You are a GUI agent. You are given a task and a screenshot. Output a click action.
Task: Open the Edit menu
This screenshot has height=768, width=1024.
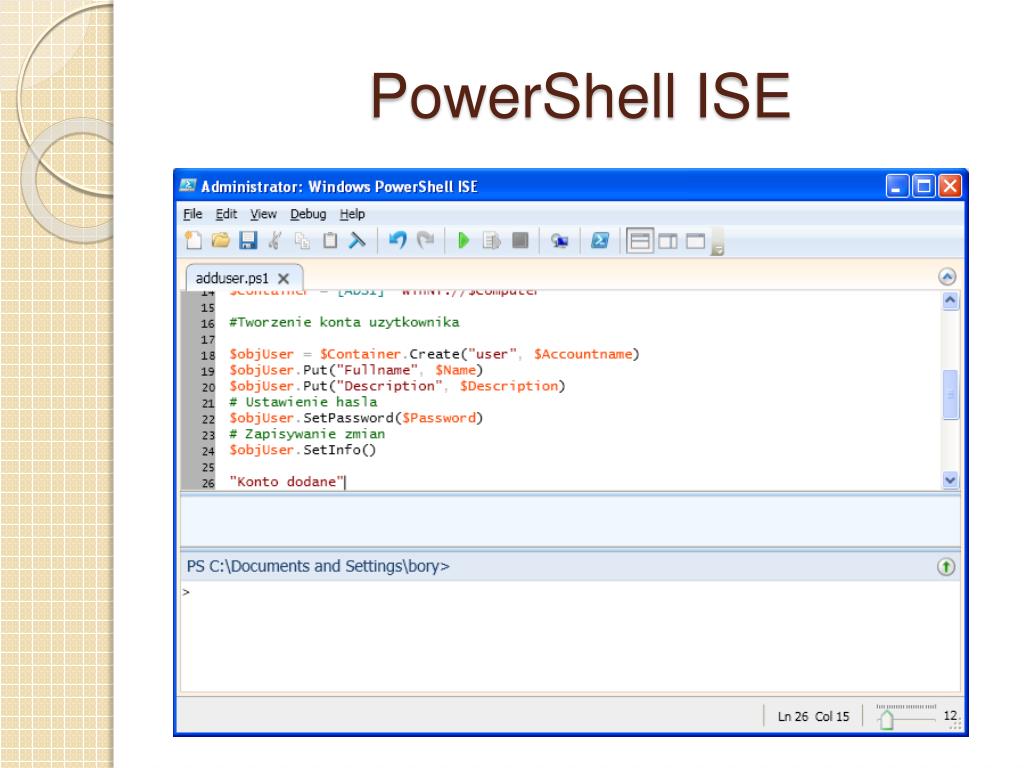tap(227, 214)
